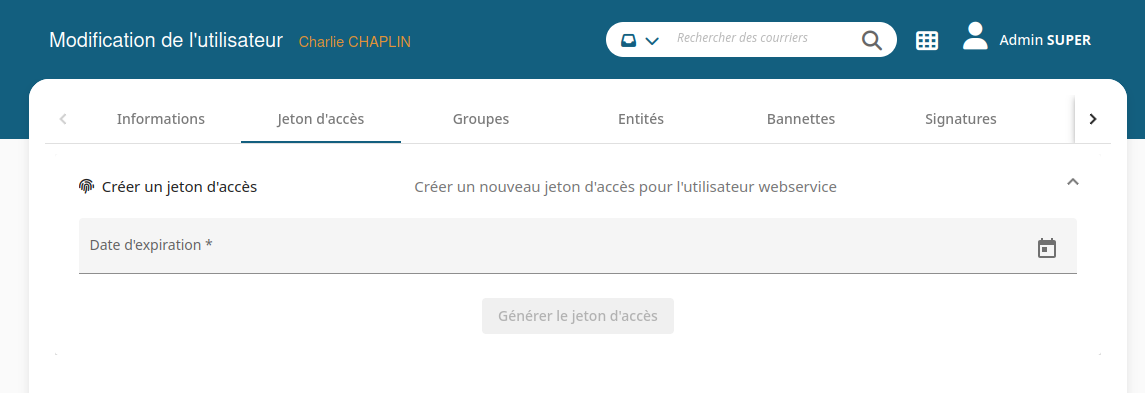Open the calendar date picker icon
The width and height of the screenshot is (1145, 393).
pos(1046,248)
